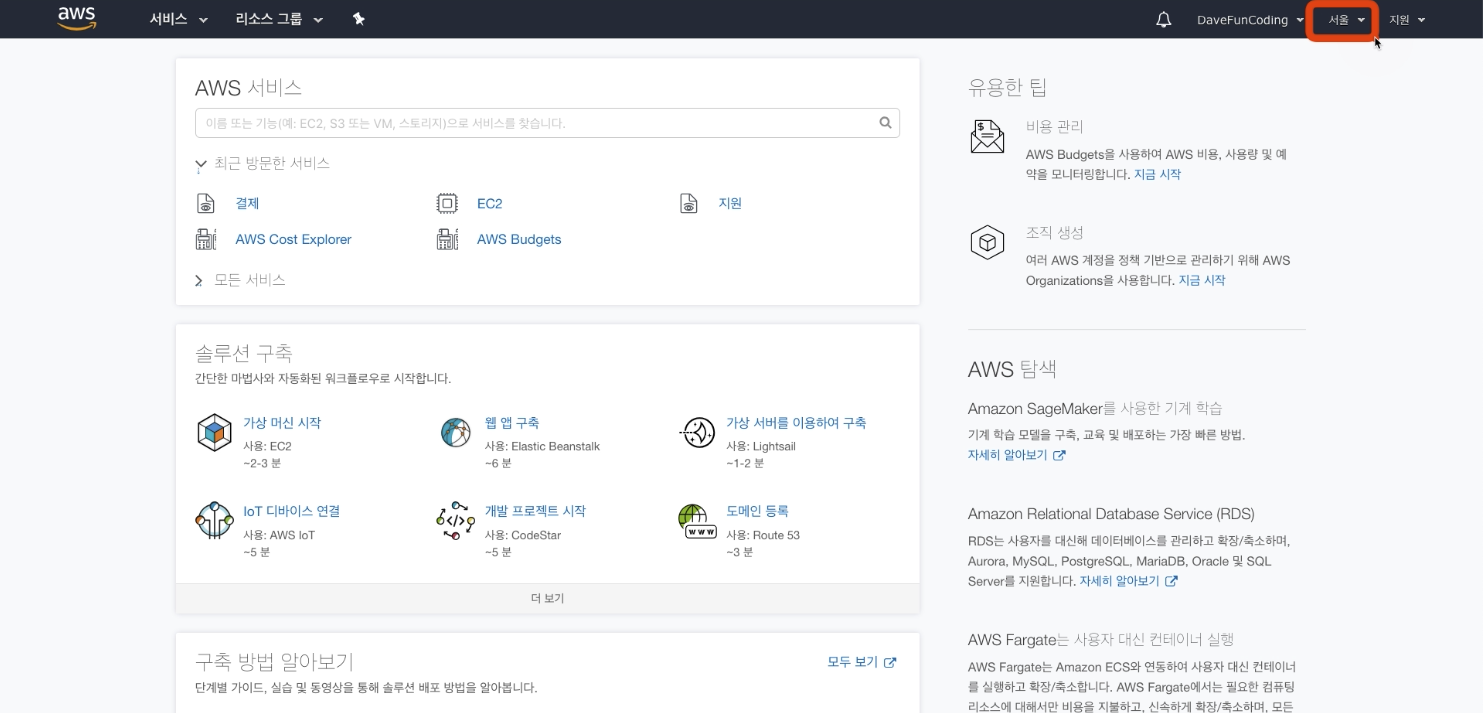Click the 결제 billing service icon
The image size is (1483, 713).
206,203
